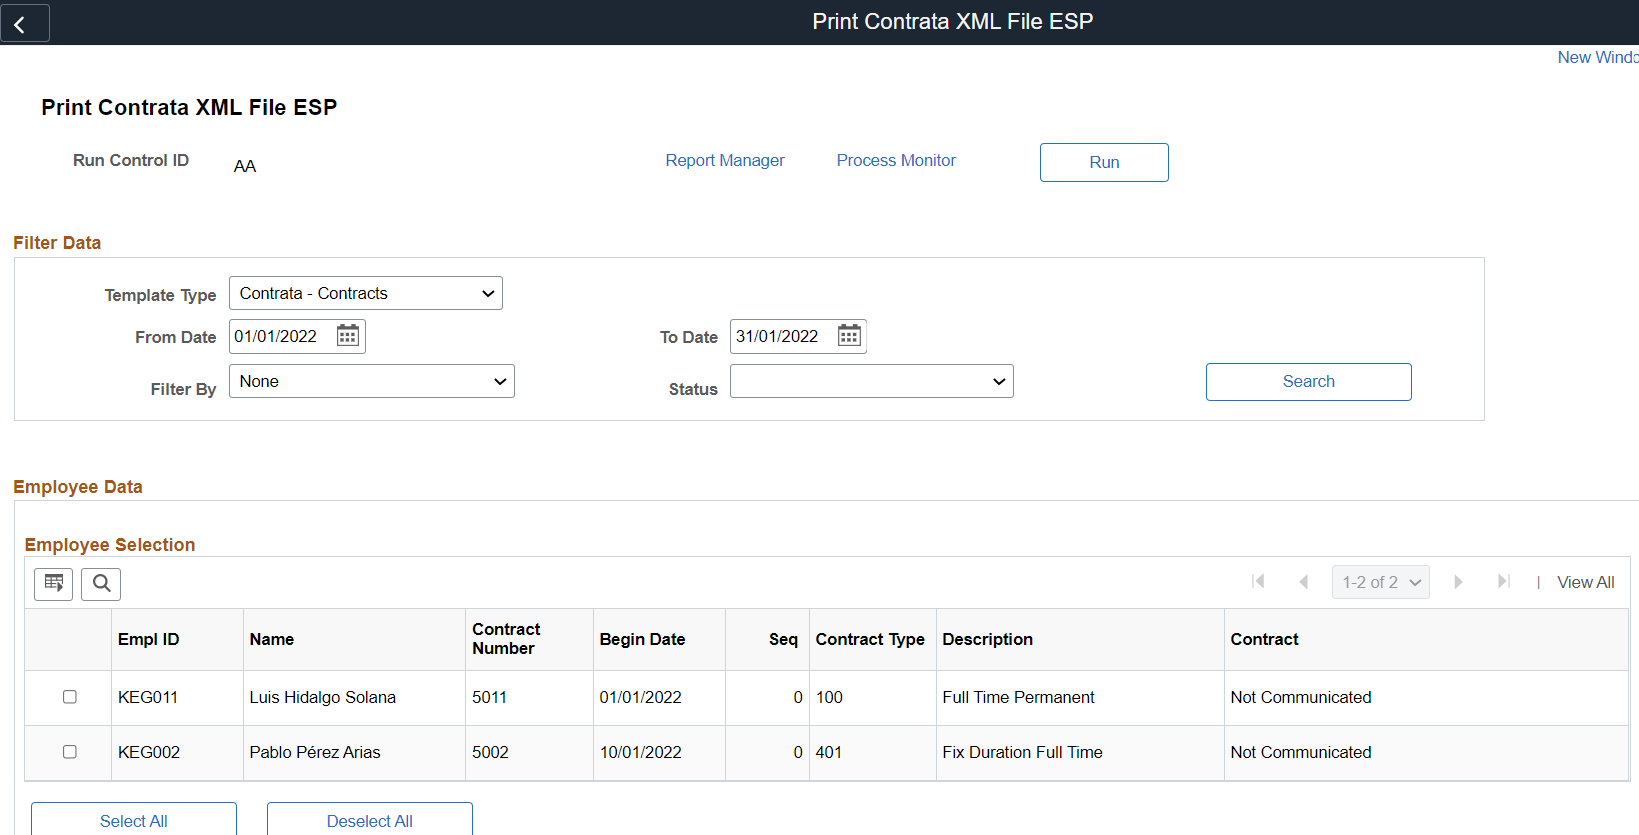Click Empl ID KEG002 cell
This screenshot has height=835, width=1639.
[x=149, y=752]
